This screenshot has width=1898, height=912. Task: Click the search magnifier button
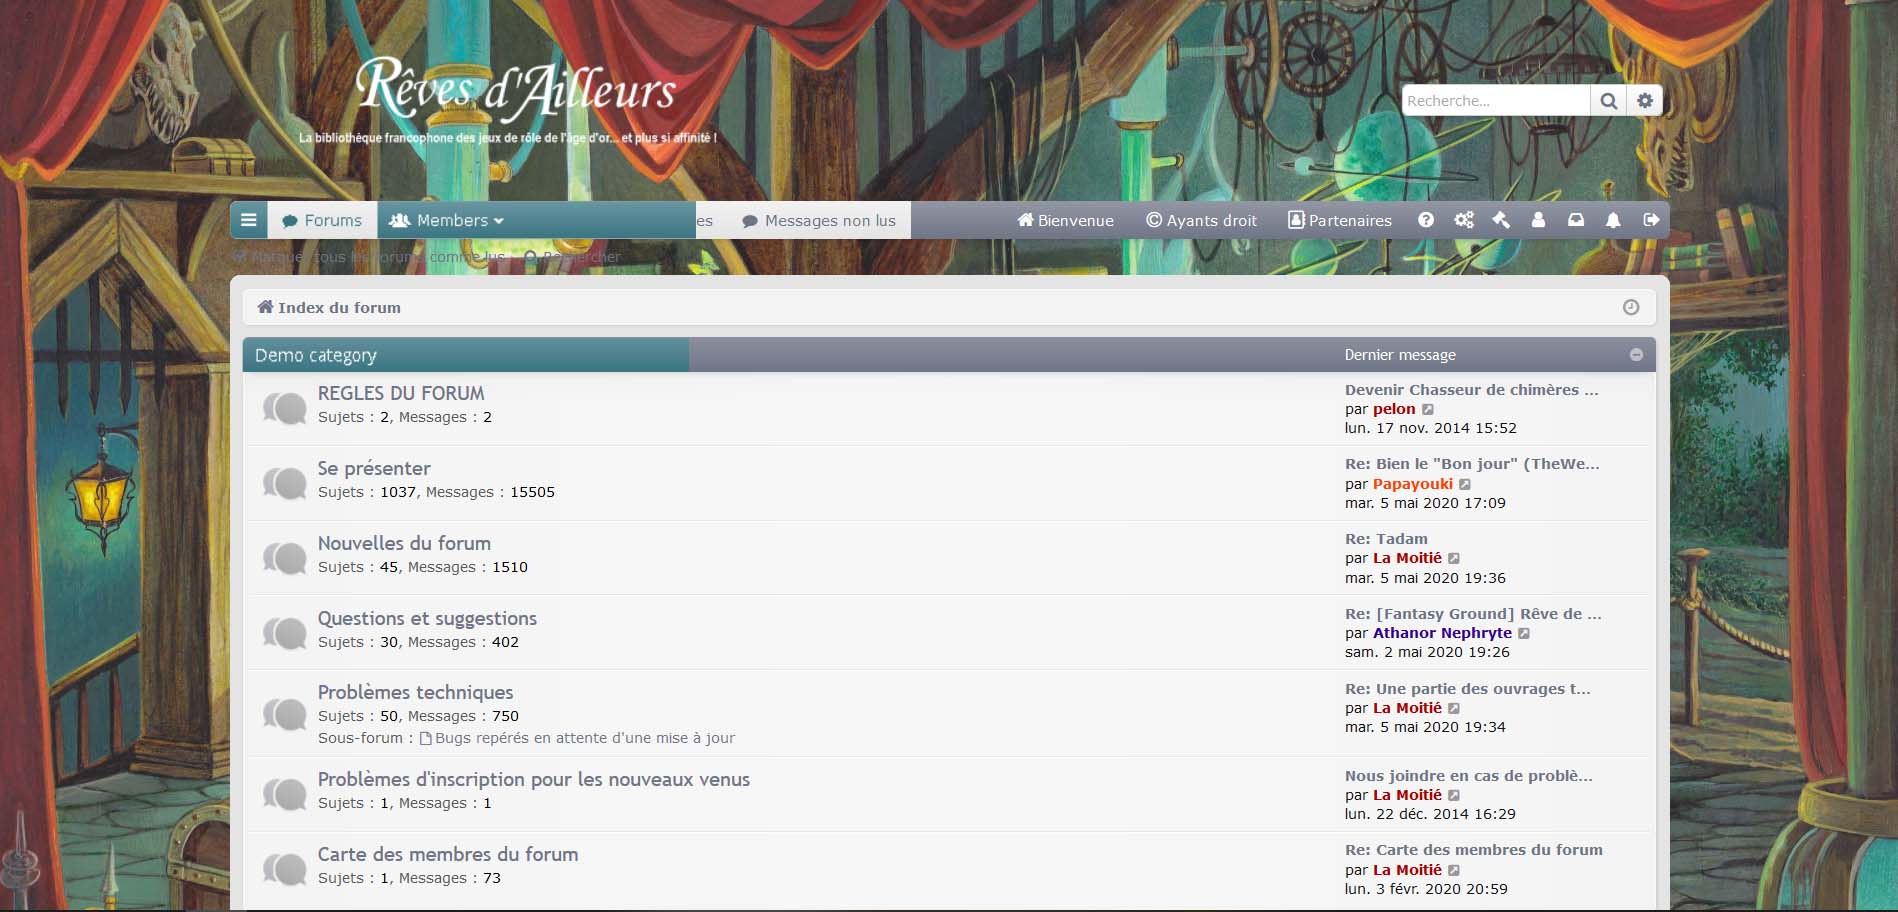click(x=1608, y=101)
